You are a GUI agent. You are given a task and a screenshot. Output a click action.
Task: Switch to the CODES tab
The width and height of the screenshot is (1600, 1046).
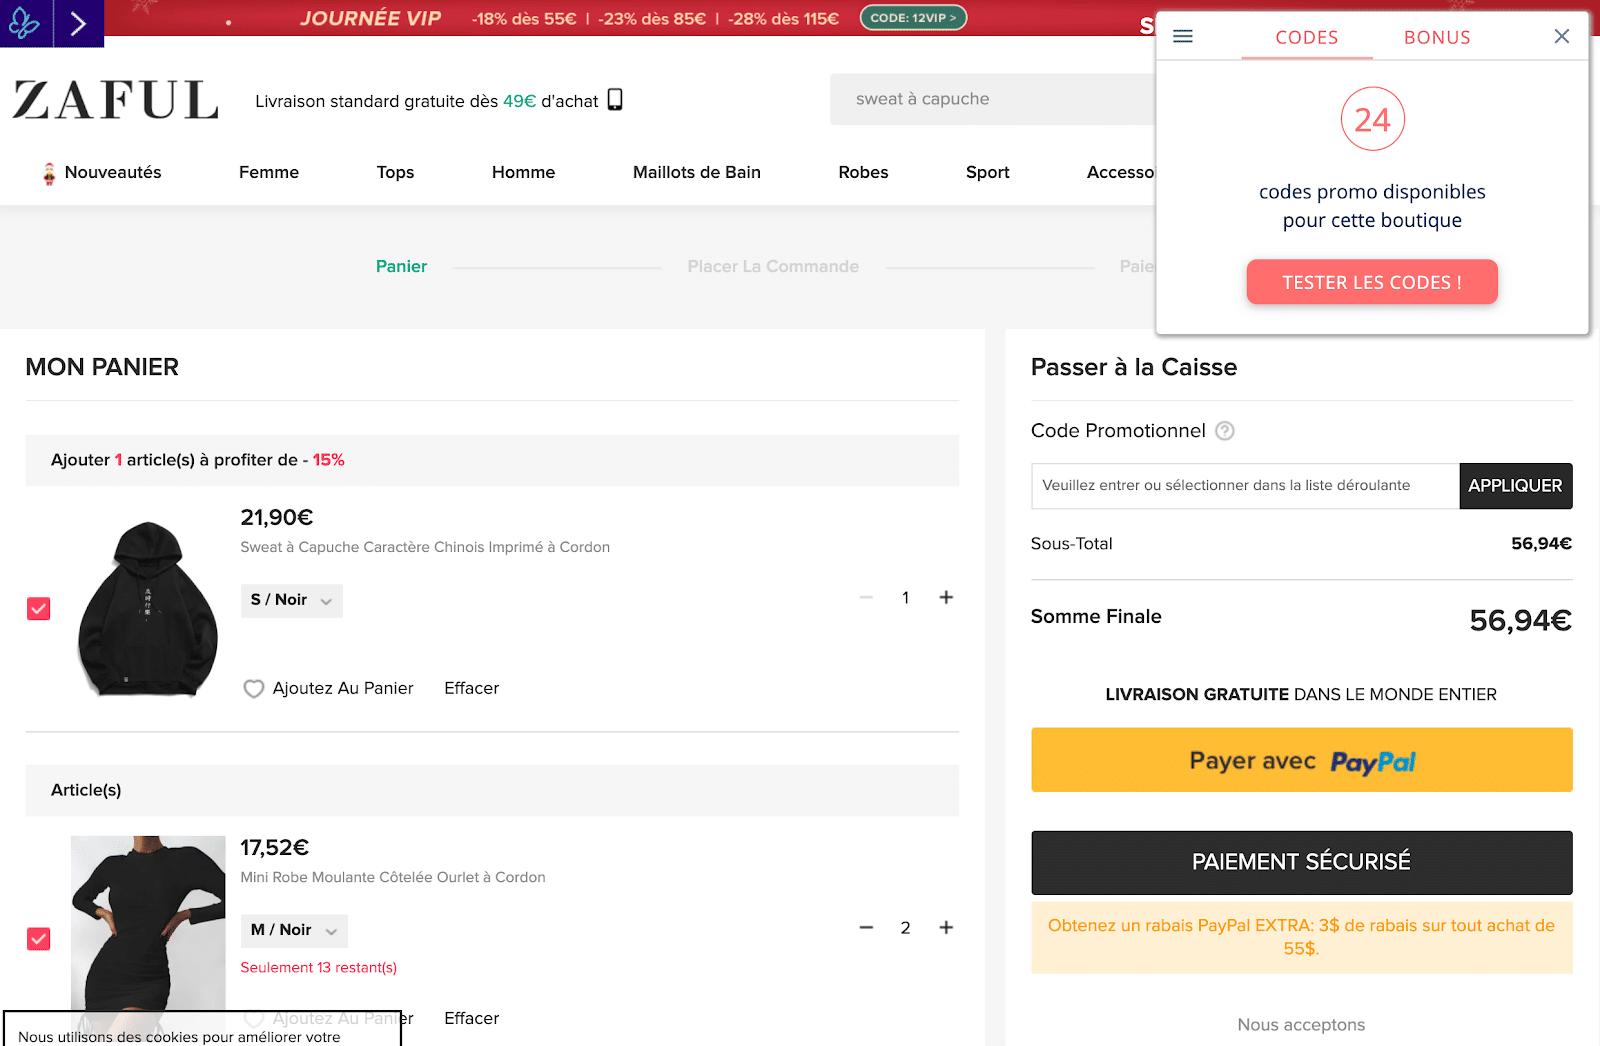(x=1307, y=37)
